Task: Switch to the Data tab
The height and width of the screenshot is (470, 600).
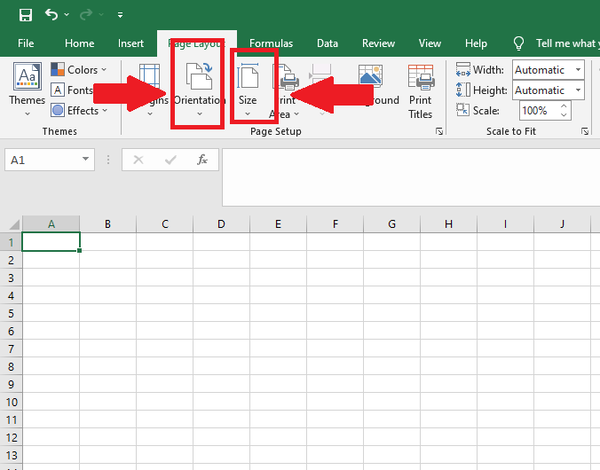Action: point(327,43)
